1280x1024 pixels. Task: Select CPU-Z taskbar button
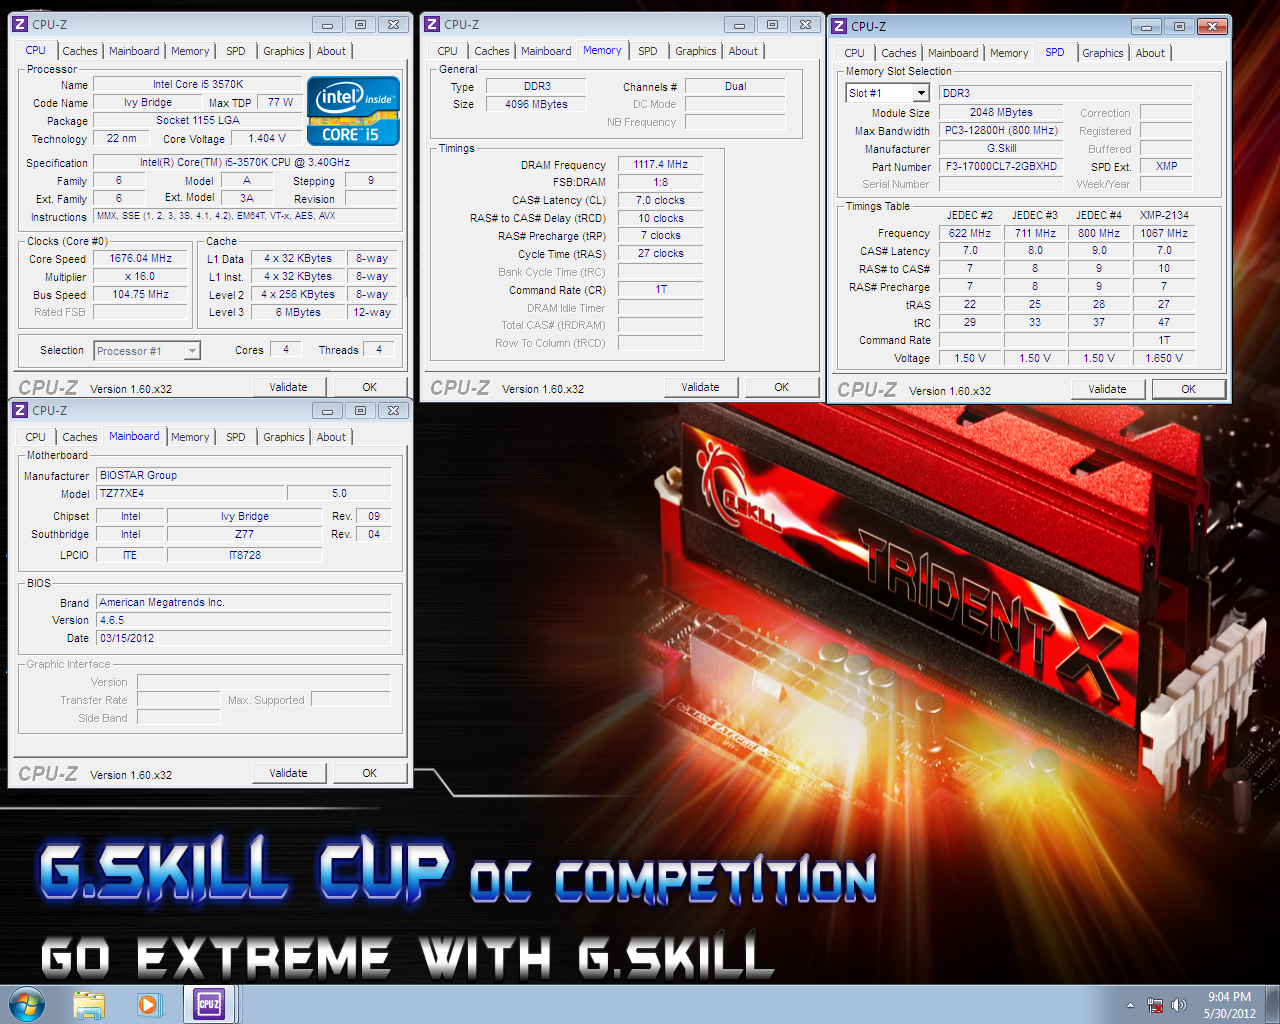(x=208, y=1004)
